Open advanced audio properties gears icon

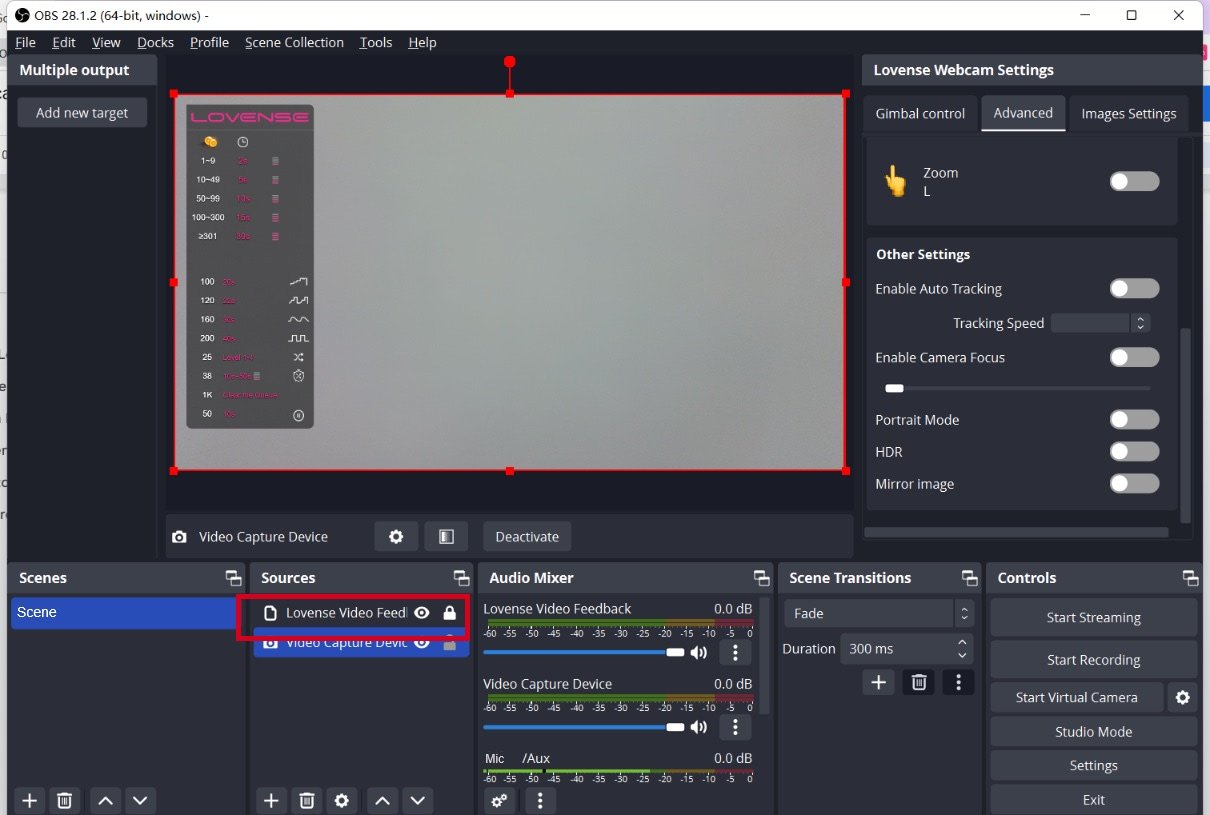point(499,800)
